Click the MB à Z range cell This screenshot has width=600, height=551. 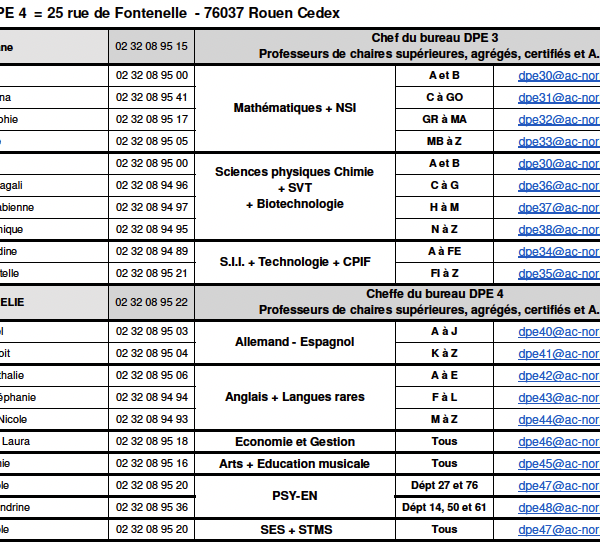click(444, 142)
